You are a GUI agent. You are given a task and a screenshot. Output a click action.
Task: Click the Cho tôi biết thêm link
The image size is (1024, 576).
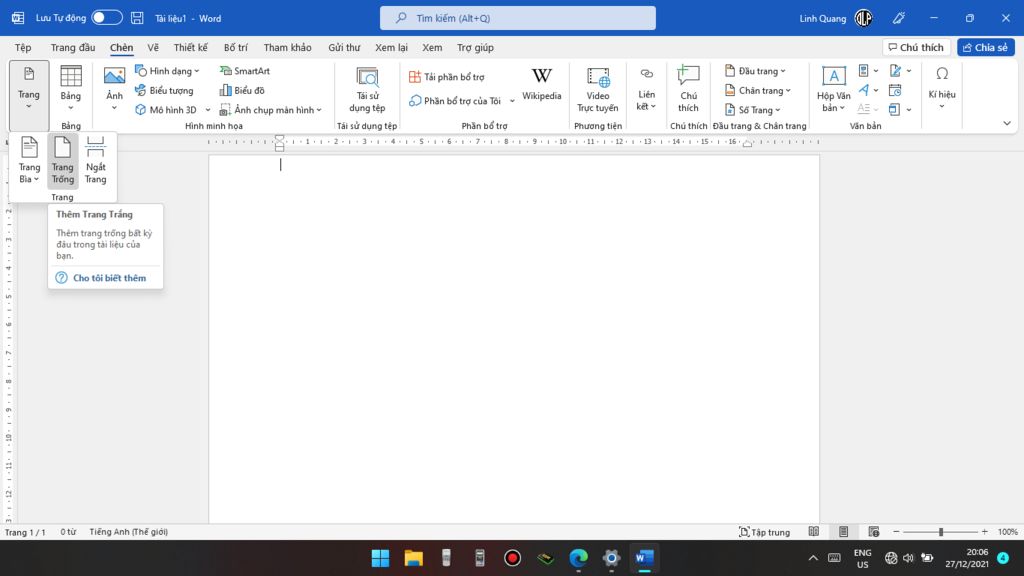[x=110, y=278]
